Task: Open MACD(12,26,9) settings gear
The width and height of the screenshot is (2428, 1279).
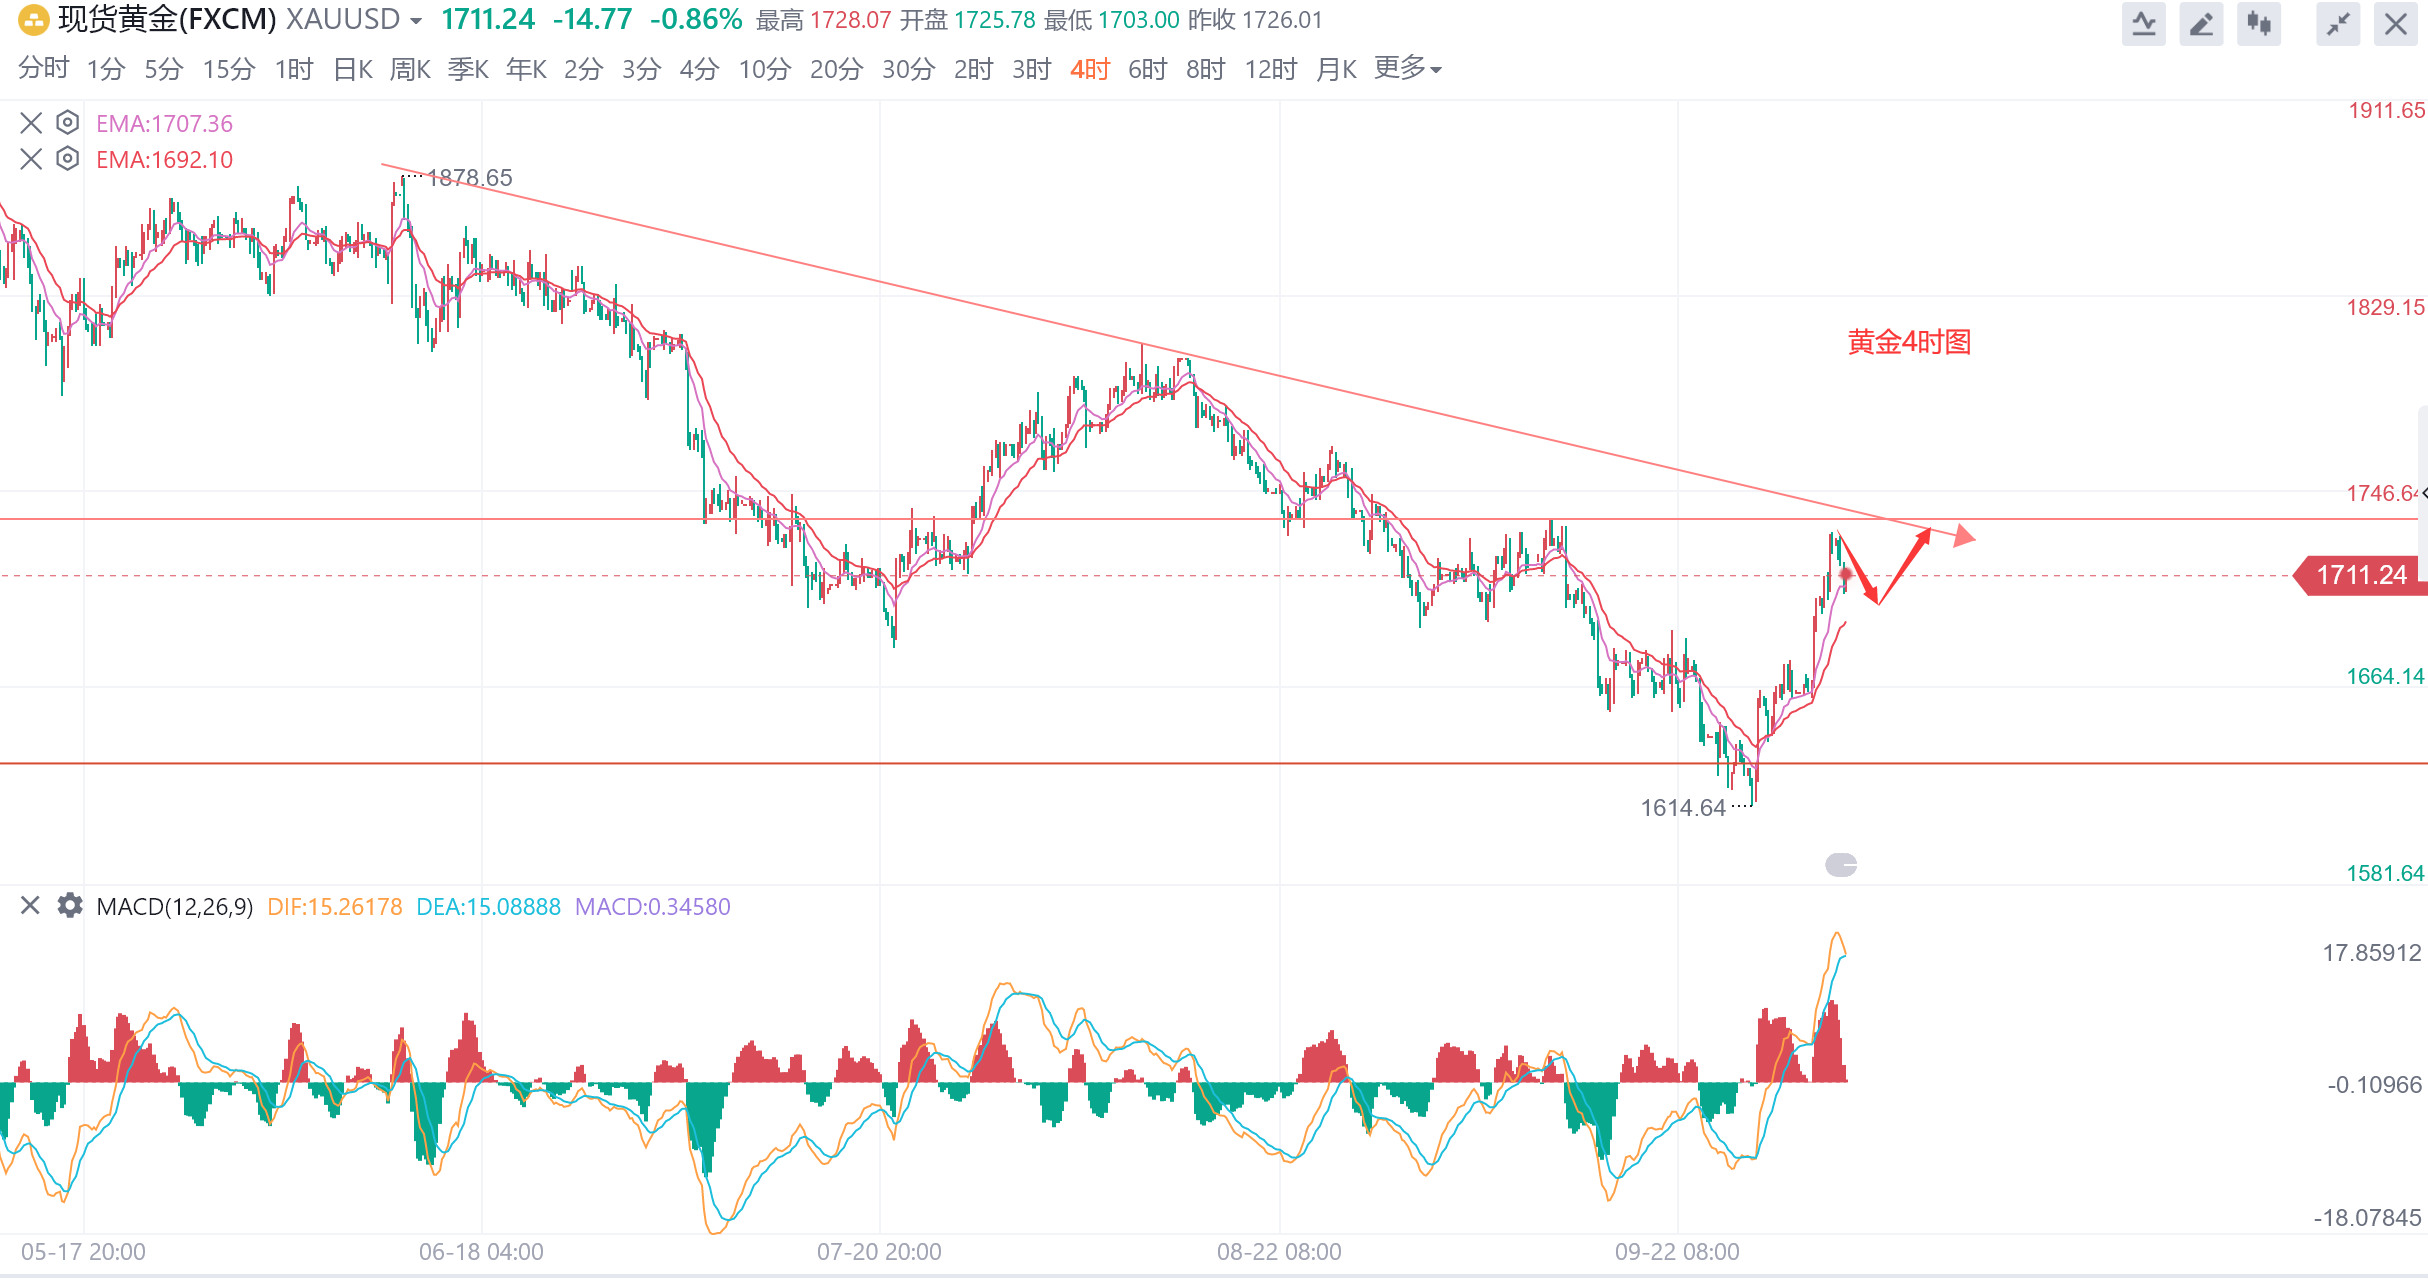Action: pyautogui.click(x=70, y=906)
